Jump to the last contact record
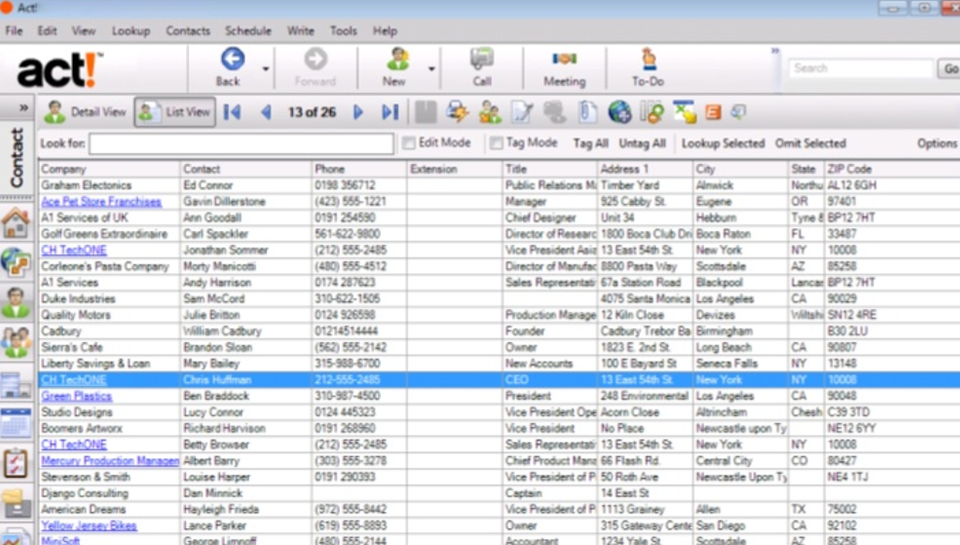 (x=391, y=112)
